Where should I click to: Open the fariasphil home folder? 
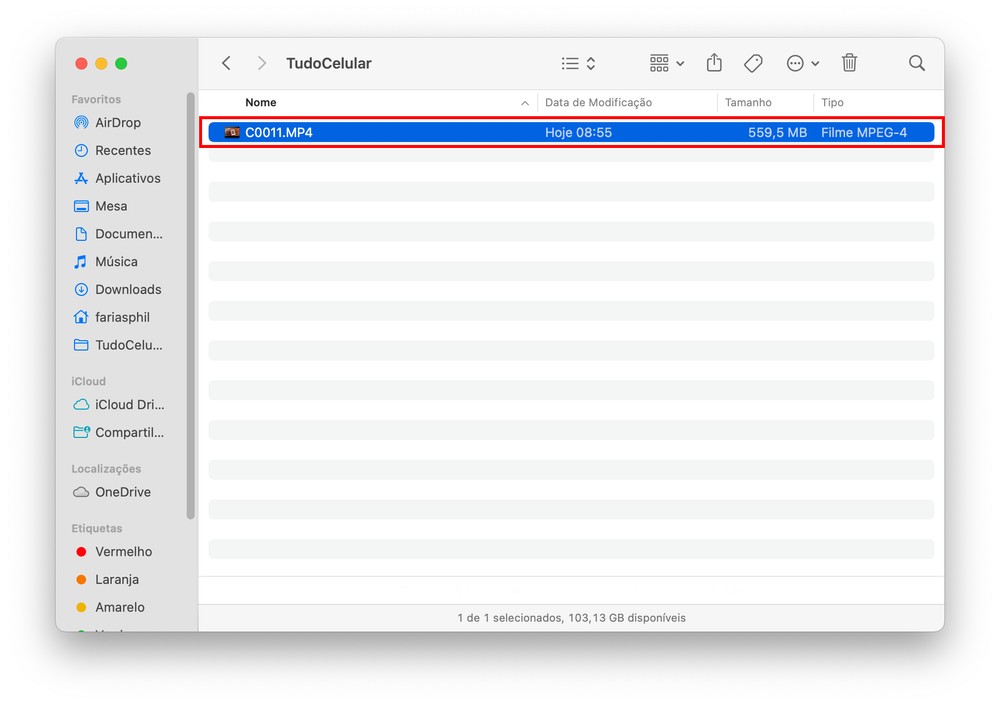[x=122, y=317]
